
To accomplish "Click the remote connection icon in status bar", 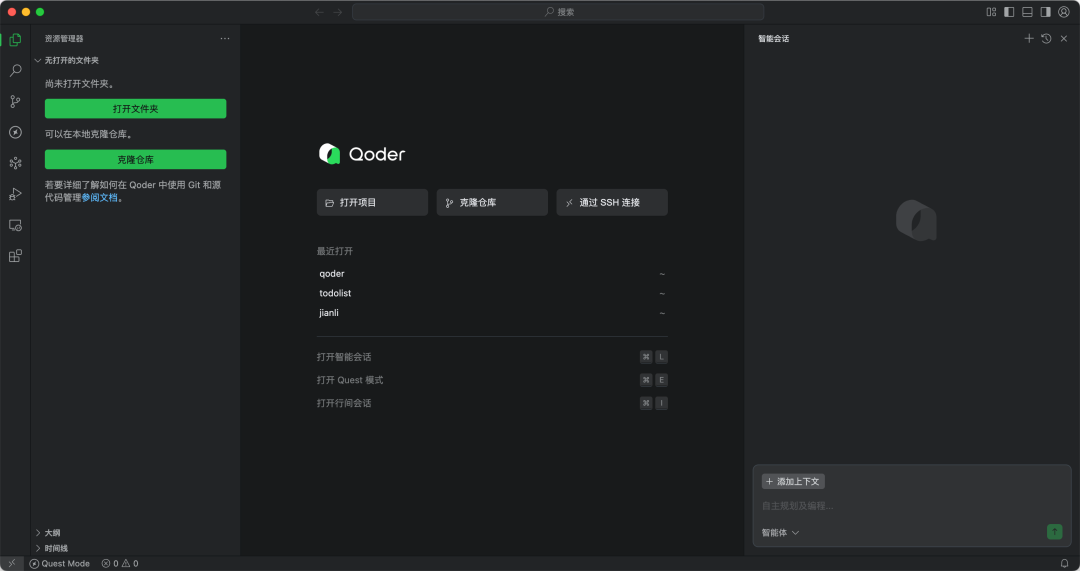I will [x=12, y=563].
